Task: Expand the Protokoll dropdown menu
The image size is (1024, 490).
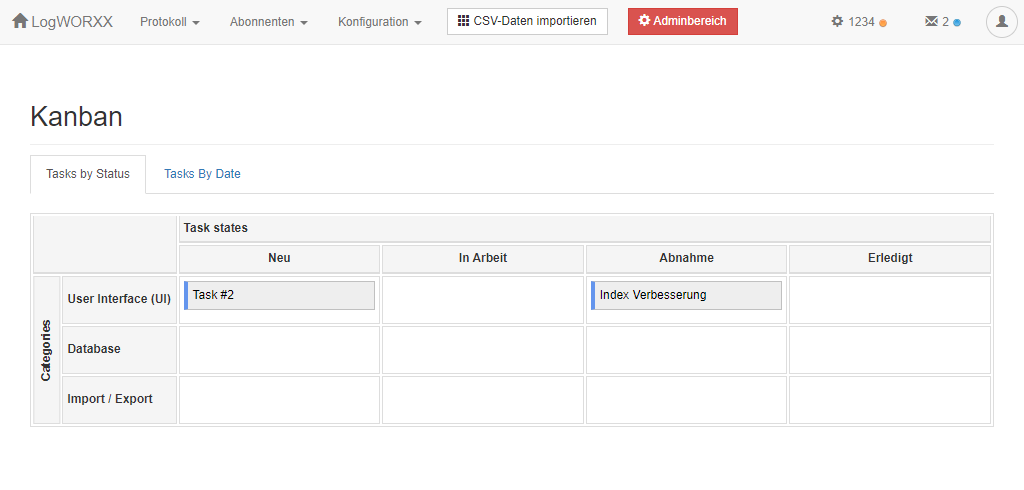Action: pyautogui.click(x=170, y=22)
